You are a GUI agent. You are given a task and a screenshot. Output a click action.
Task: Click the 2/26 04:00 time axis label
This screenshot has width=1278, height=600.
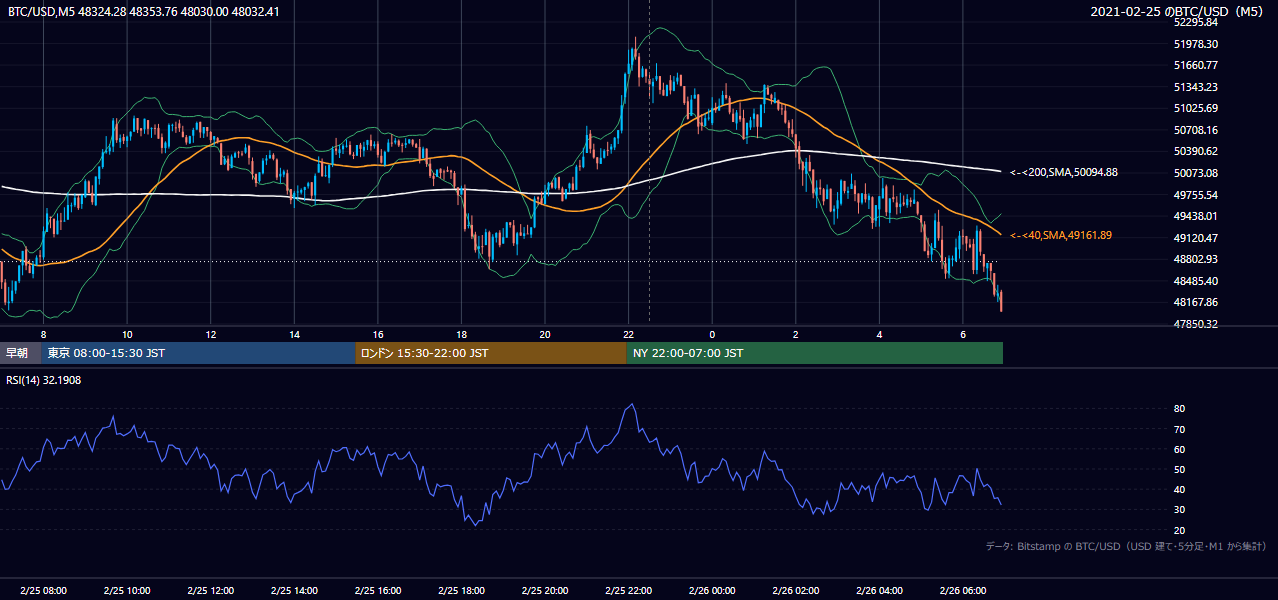(x=879, y=590)
